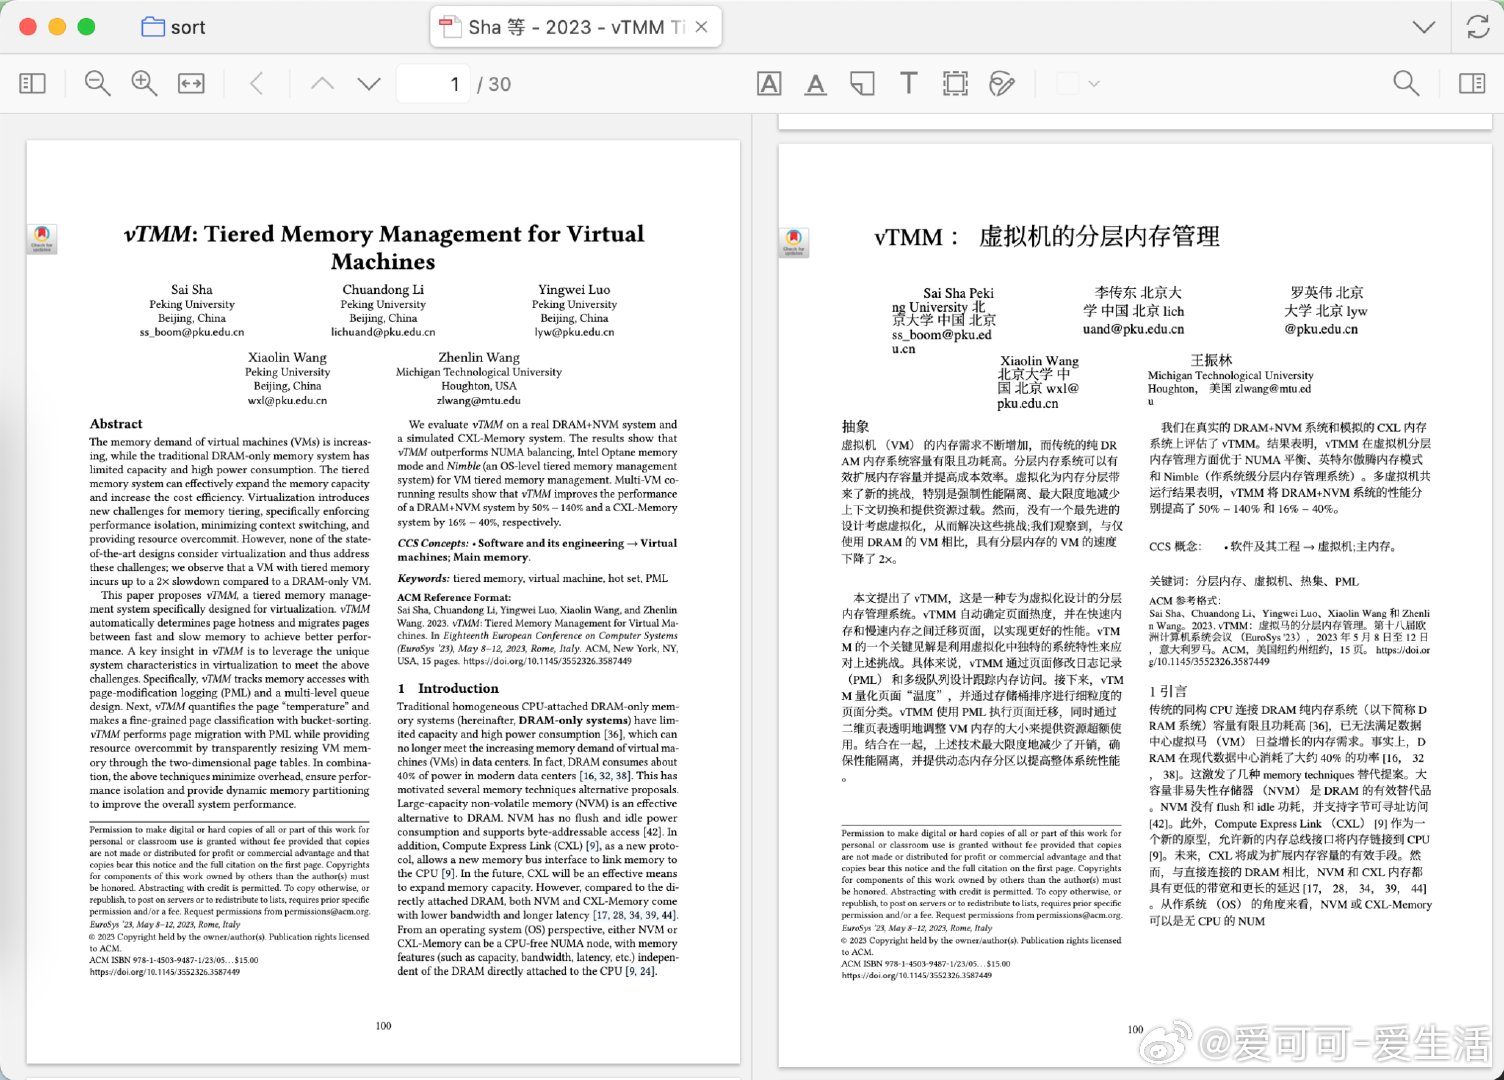Toggle the right side panel
The image size is (1504, 1080).
click(1472, 84)
